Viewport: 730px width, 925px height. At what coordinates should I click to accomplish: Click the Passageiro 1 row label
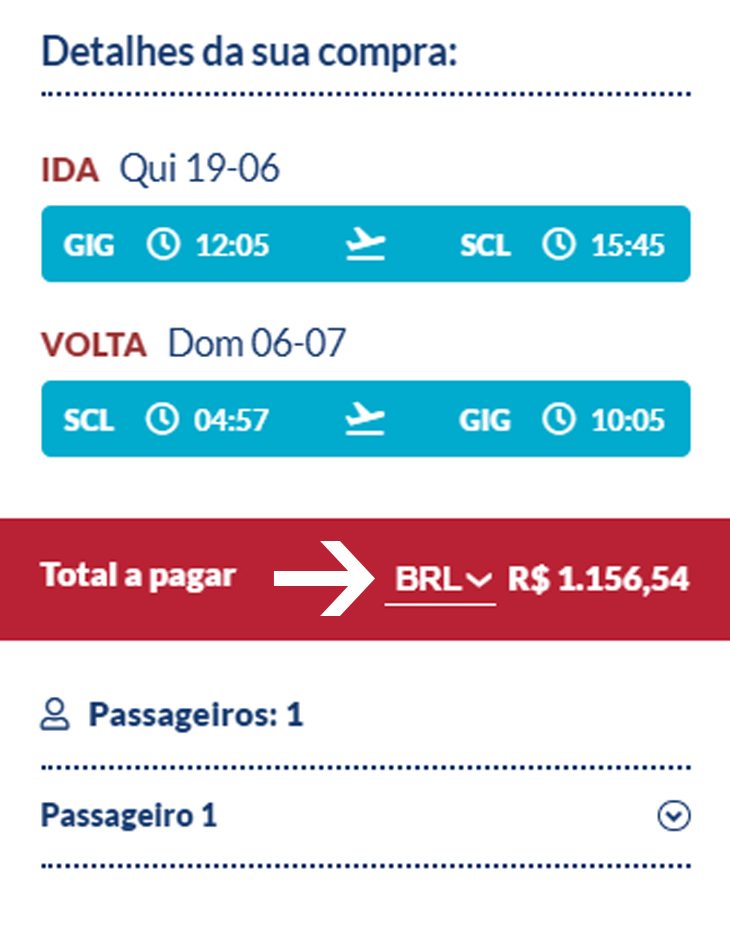point(129,816)
